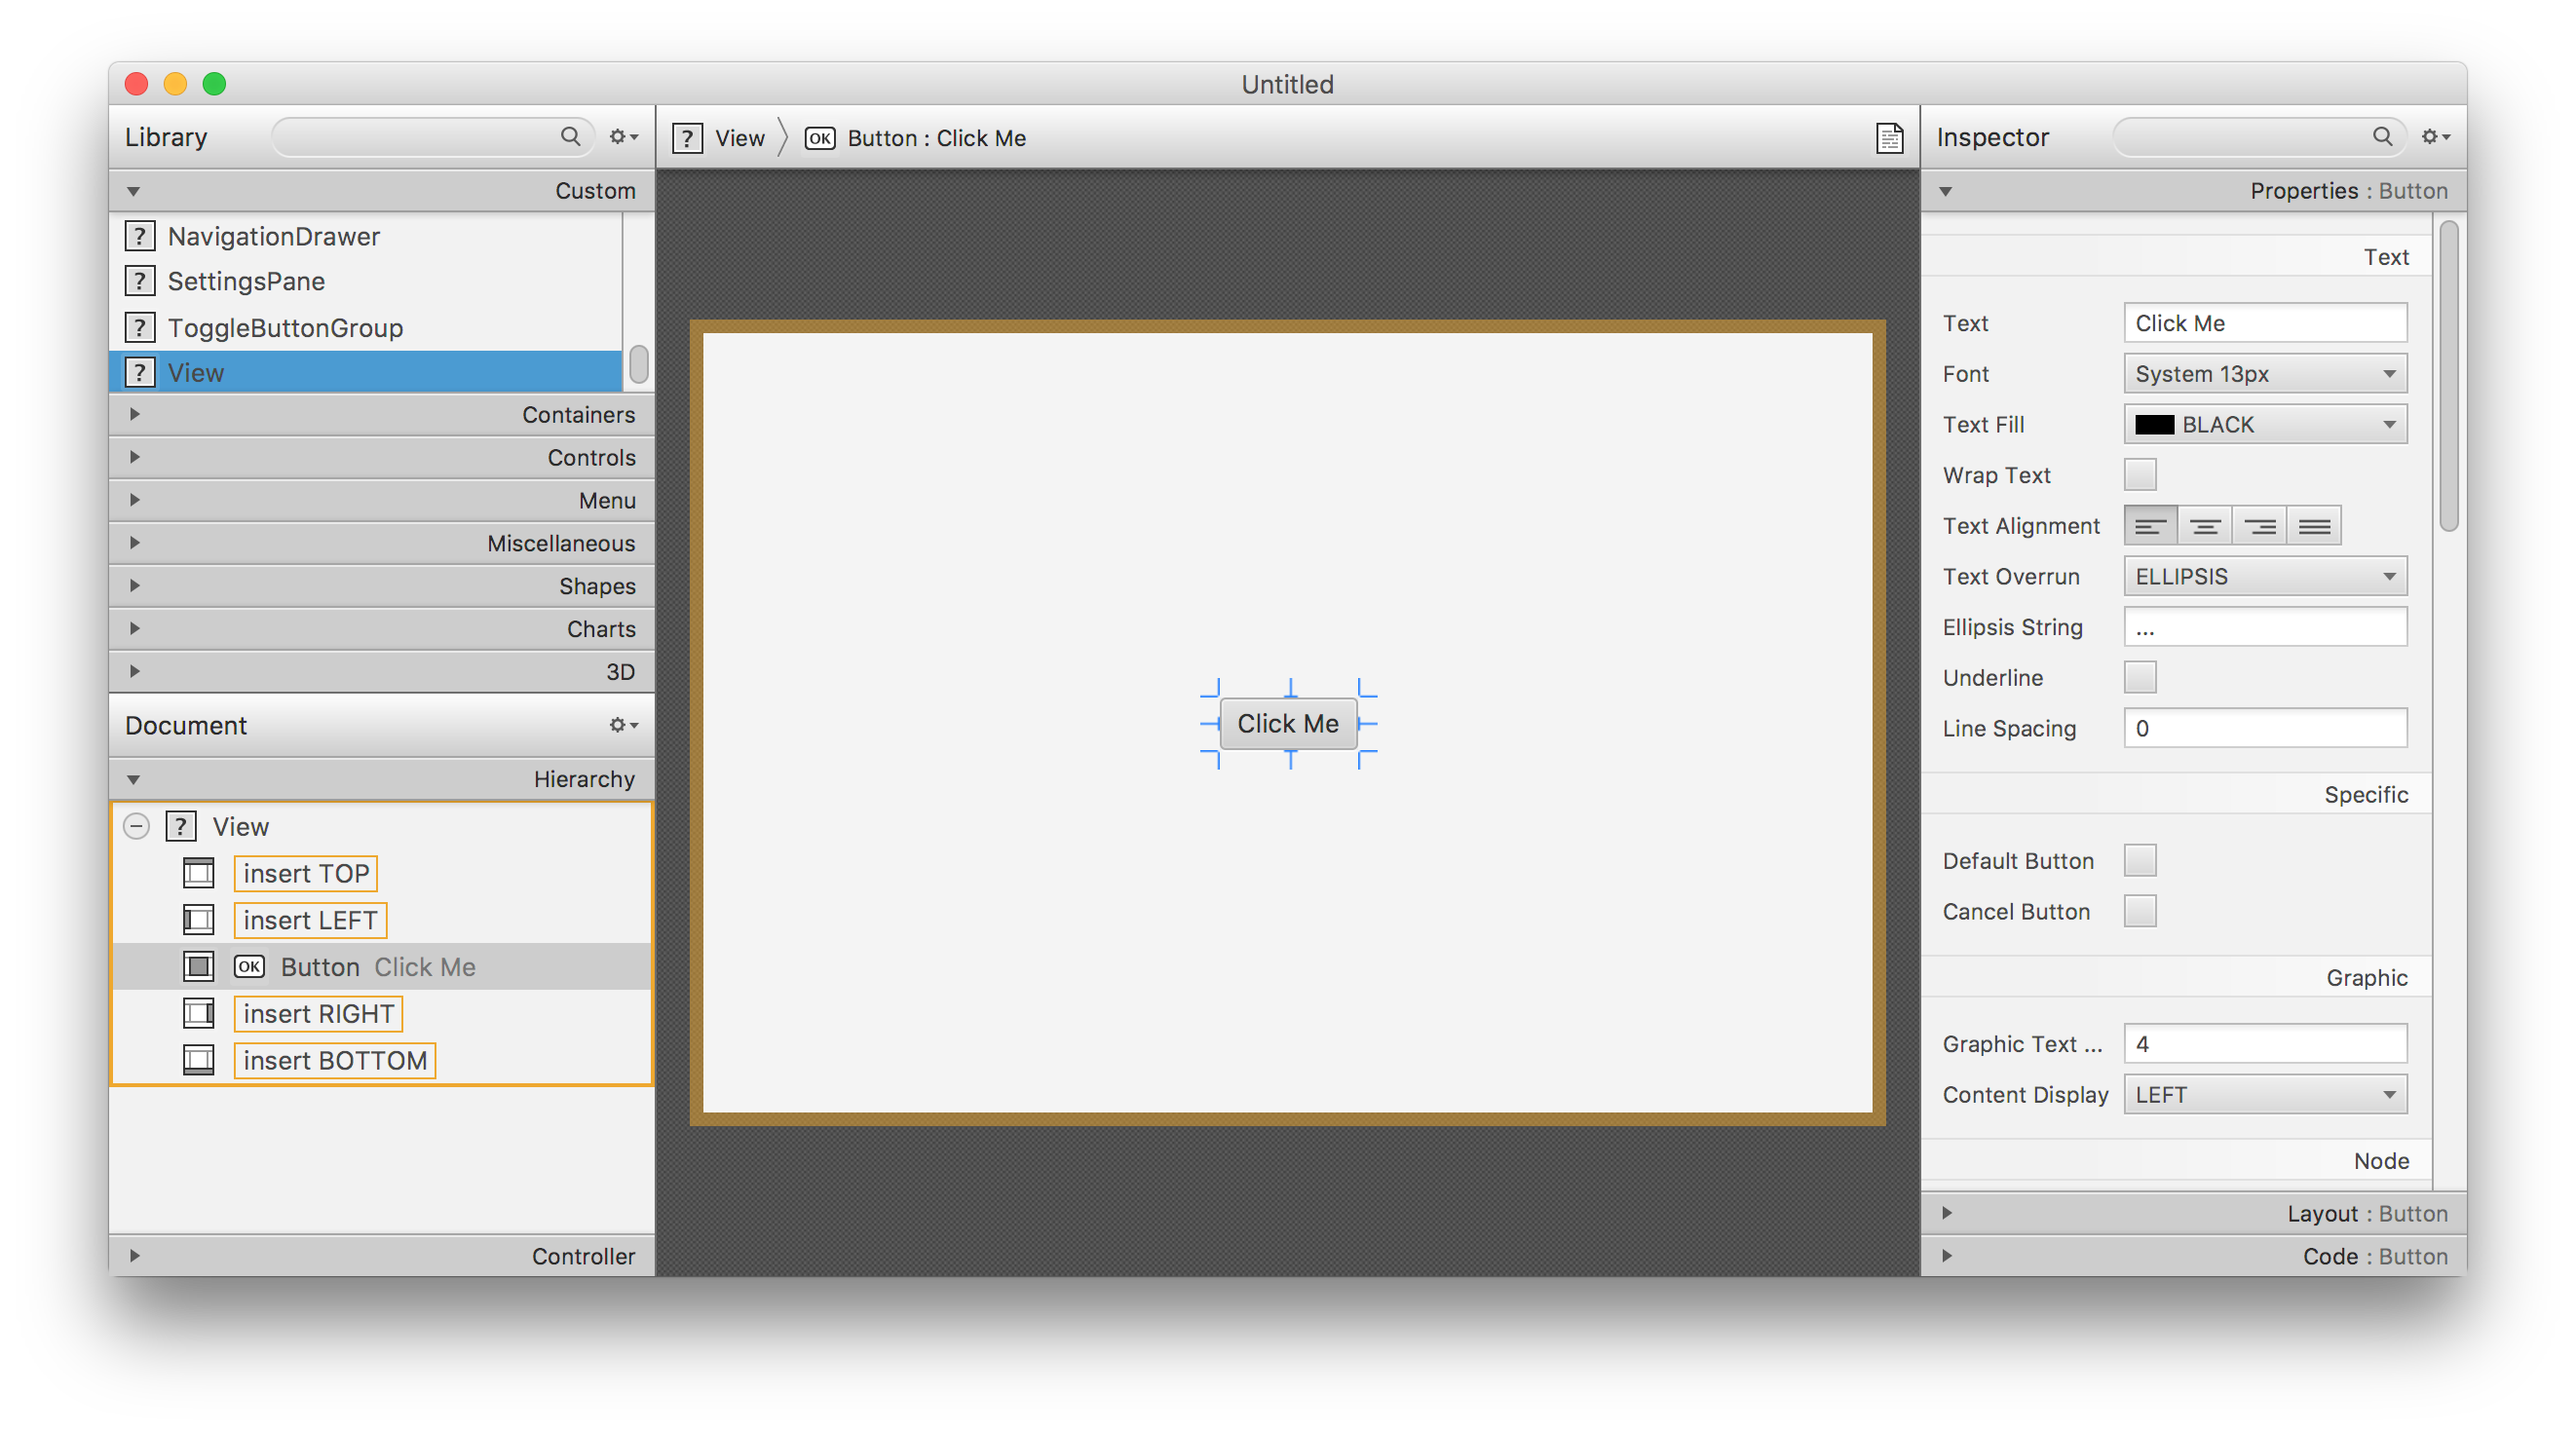The width and height of the screenshot is (2576, 1432).
Task: Click the document/file icon in toolbar
Action: coord(1890,137)
